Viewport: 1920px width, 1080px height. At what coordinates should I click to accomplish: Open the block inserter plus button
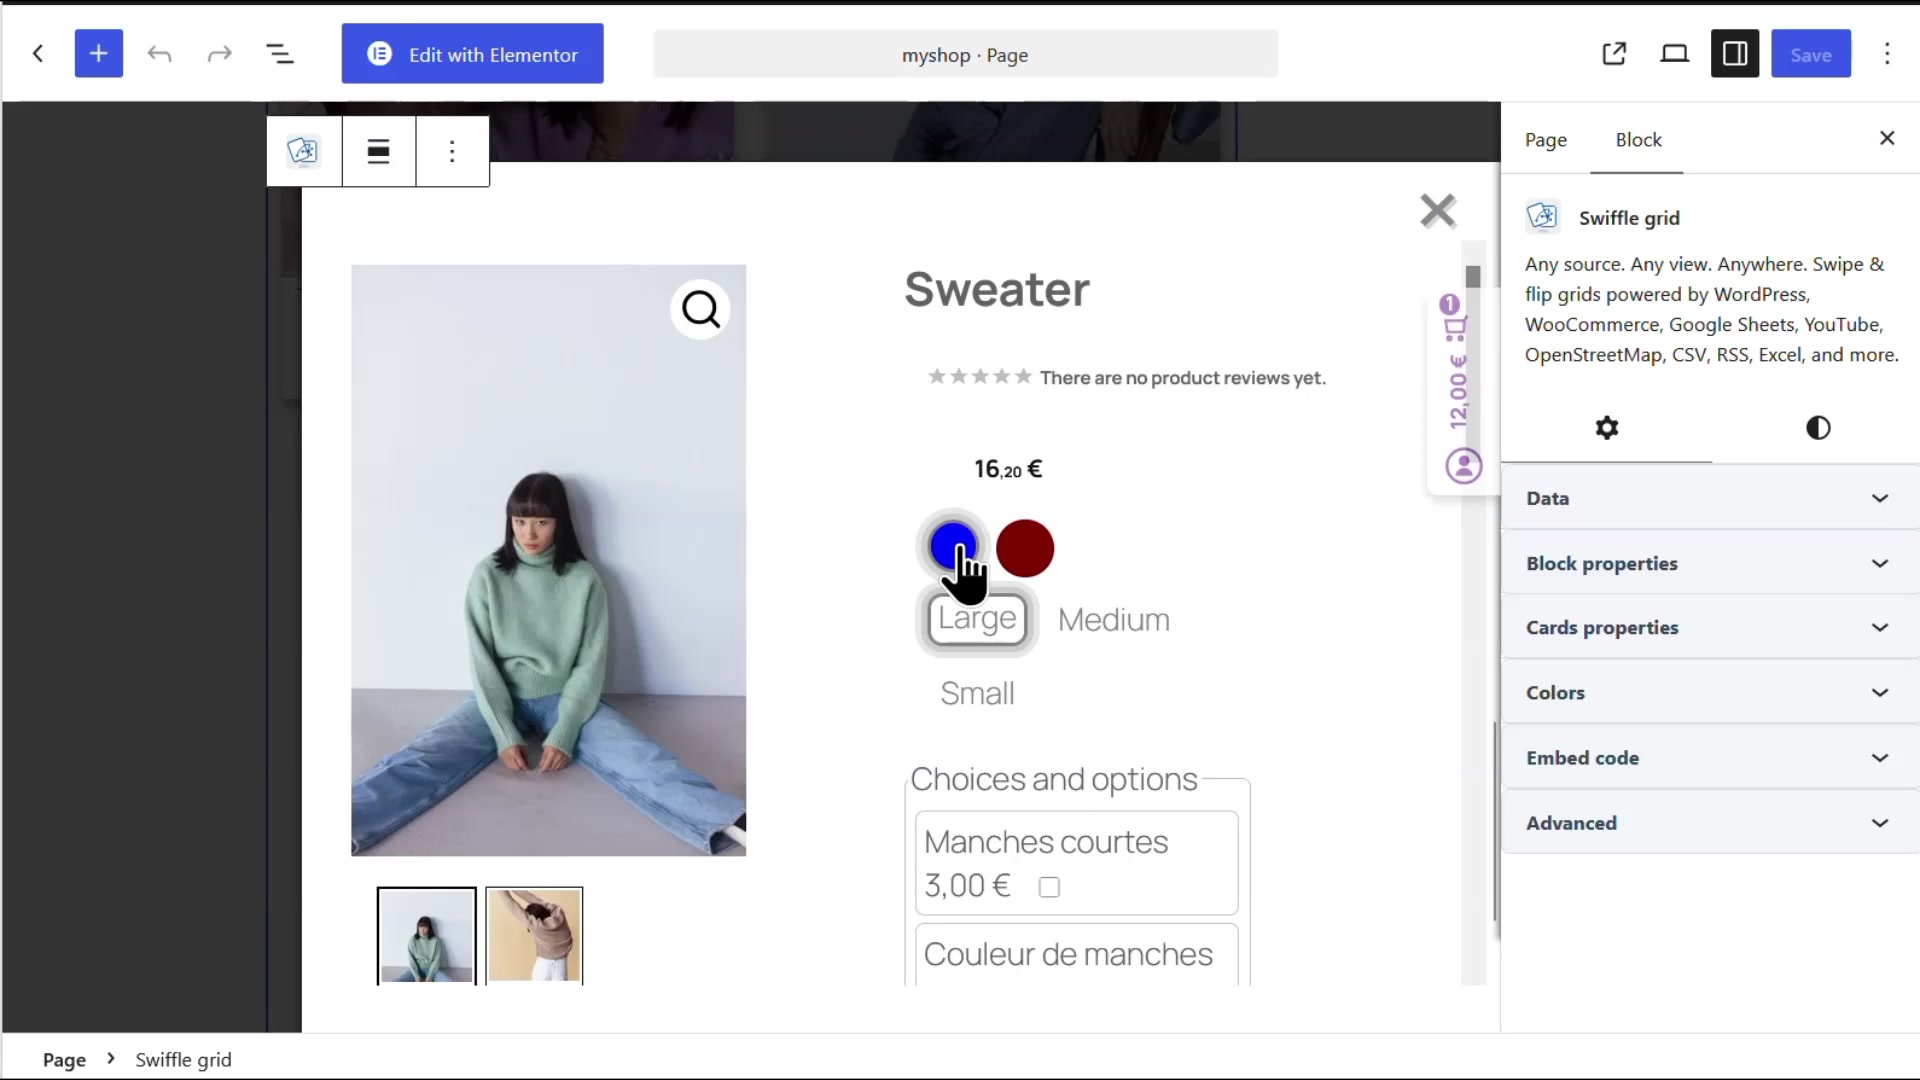point(98,54)
